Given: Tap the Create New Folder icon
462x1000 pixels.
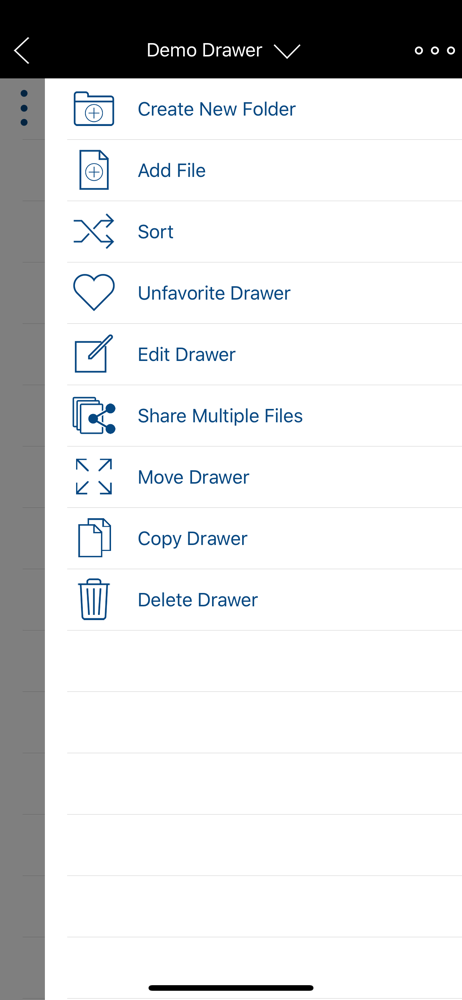Looking at the screenshot, I should point(94,109).
